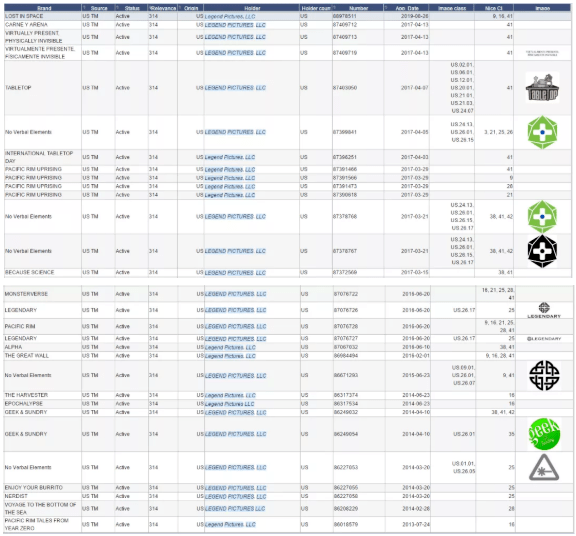The width and height of the screenshot is (576, 536).
Task: Open the small LEGENDARY wordmark image
Action: tap(544, 339)
